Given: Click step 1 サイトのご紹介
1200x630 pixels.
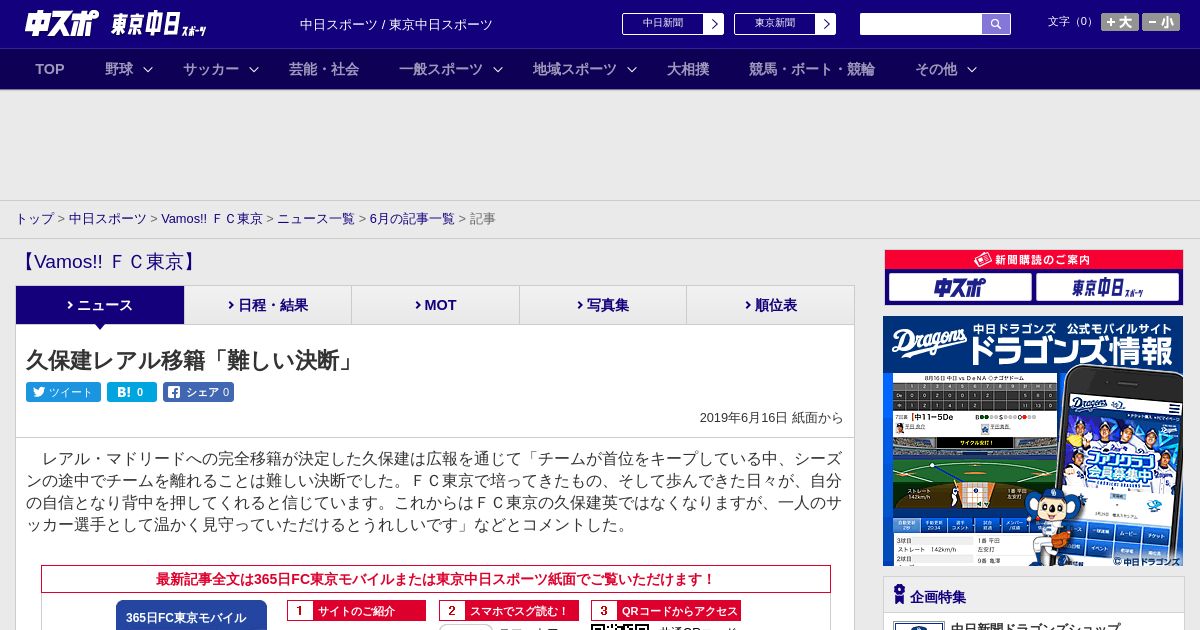Looking at the screenshot, I should [357, 611].
